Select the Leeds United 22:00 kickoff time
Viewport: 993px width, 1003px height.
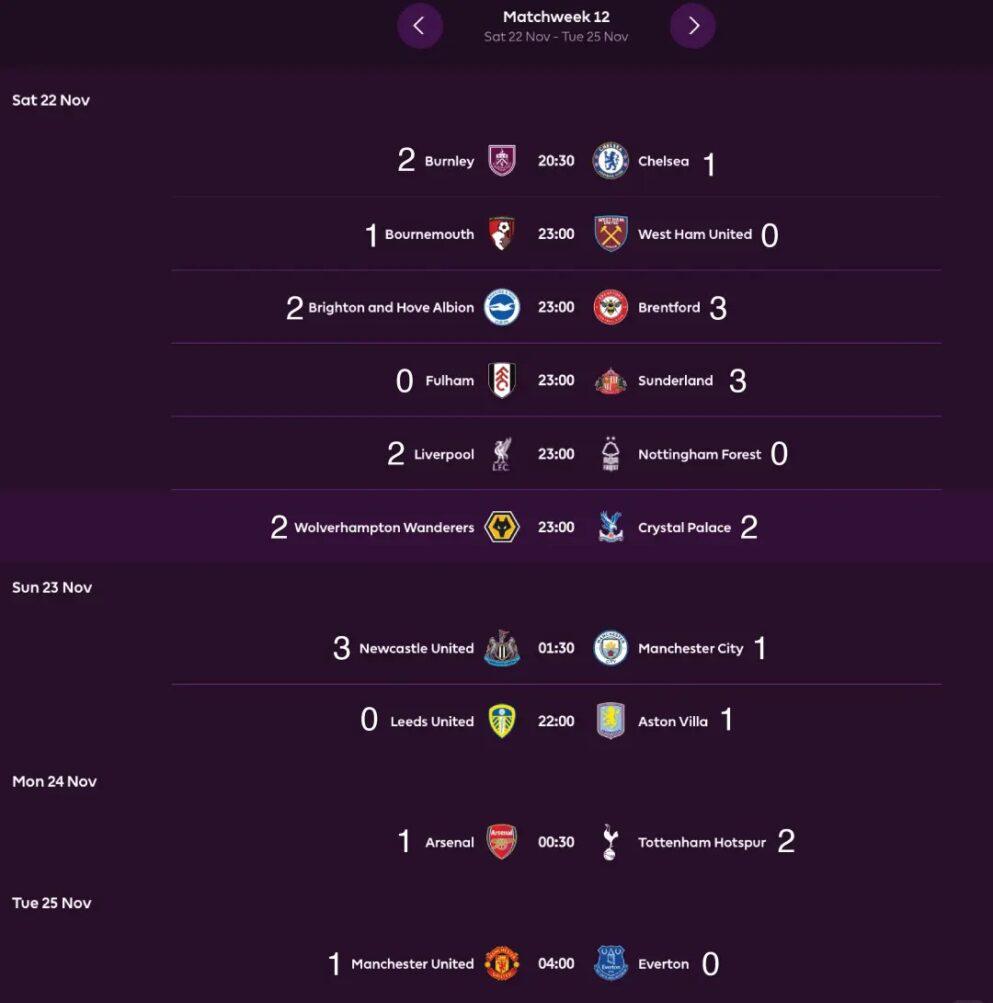(x=556, y=721)
